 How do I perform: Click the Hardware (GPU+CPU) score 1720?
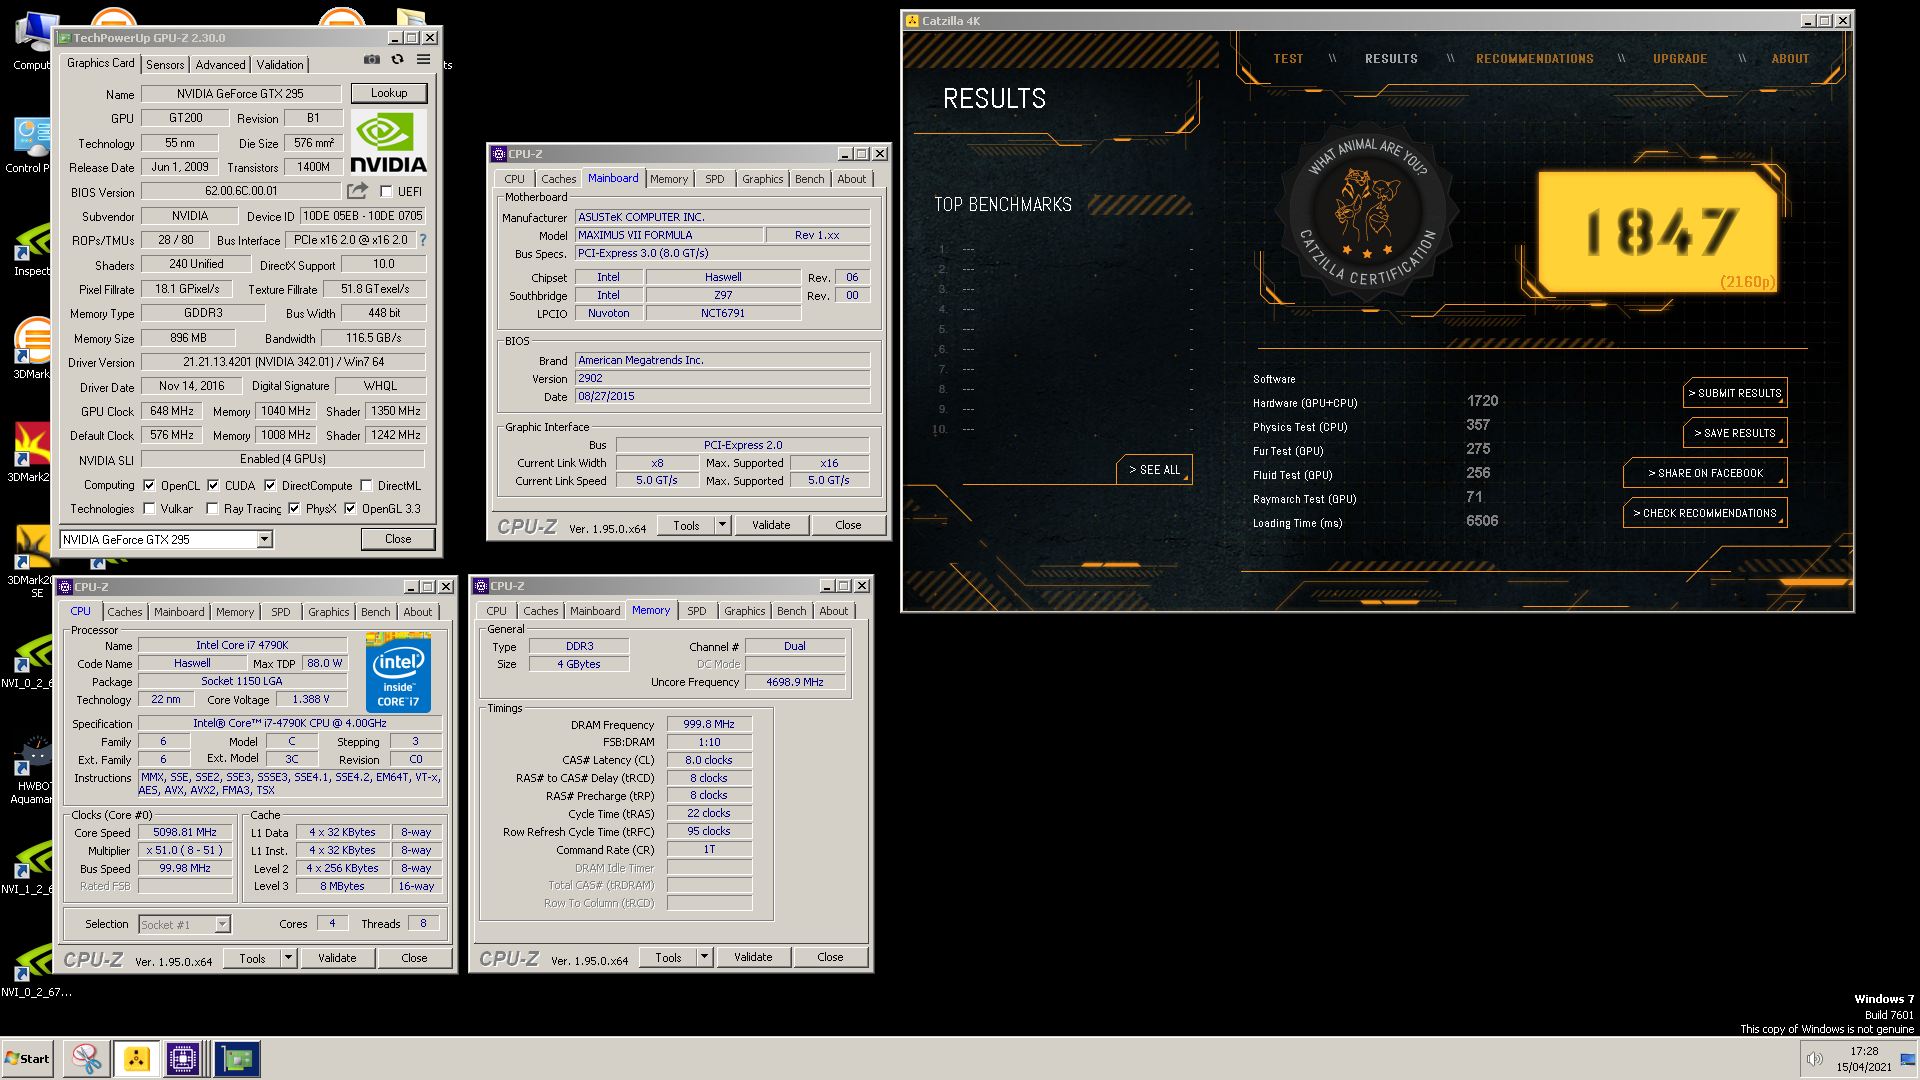tap(1482, 401)
